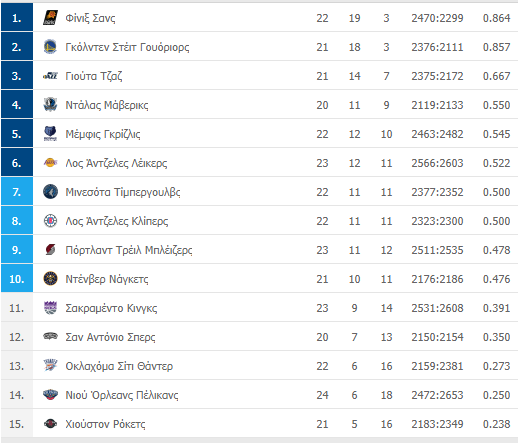Click the Utah Jazz logo icon
The height and width of the screenshot is (443, 518).
pyautogui.click(x=50, y=76)
